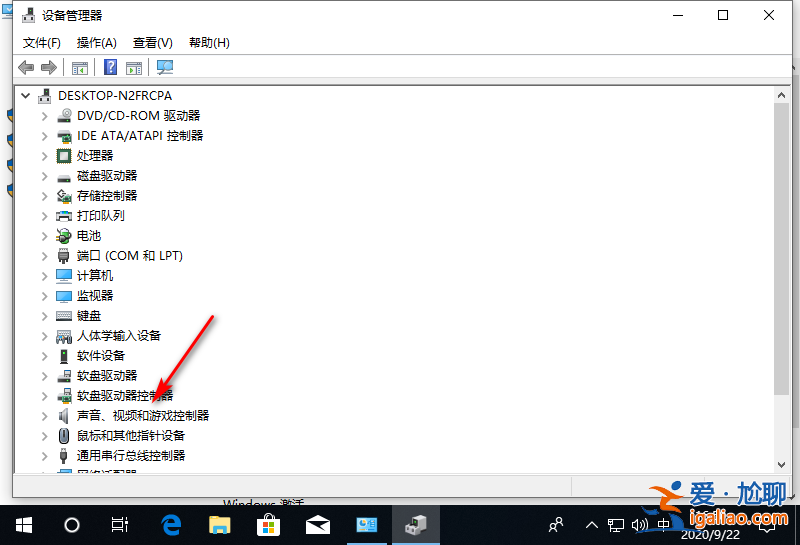Select the 软件设备 icon
The image size is (800, 545).
point(64,356)
